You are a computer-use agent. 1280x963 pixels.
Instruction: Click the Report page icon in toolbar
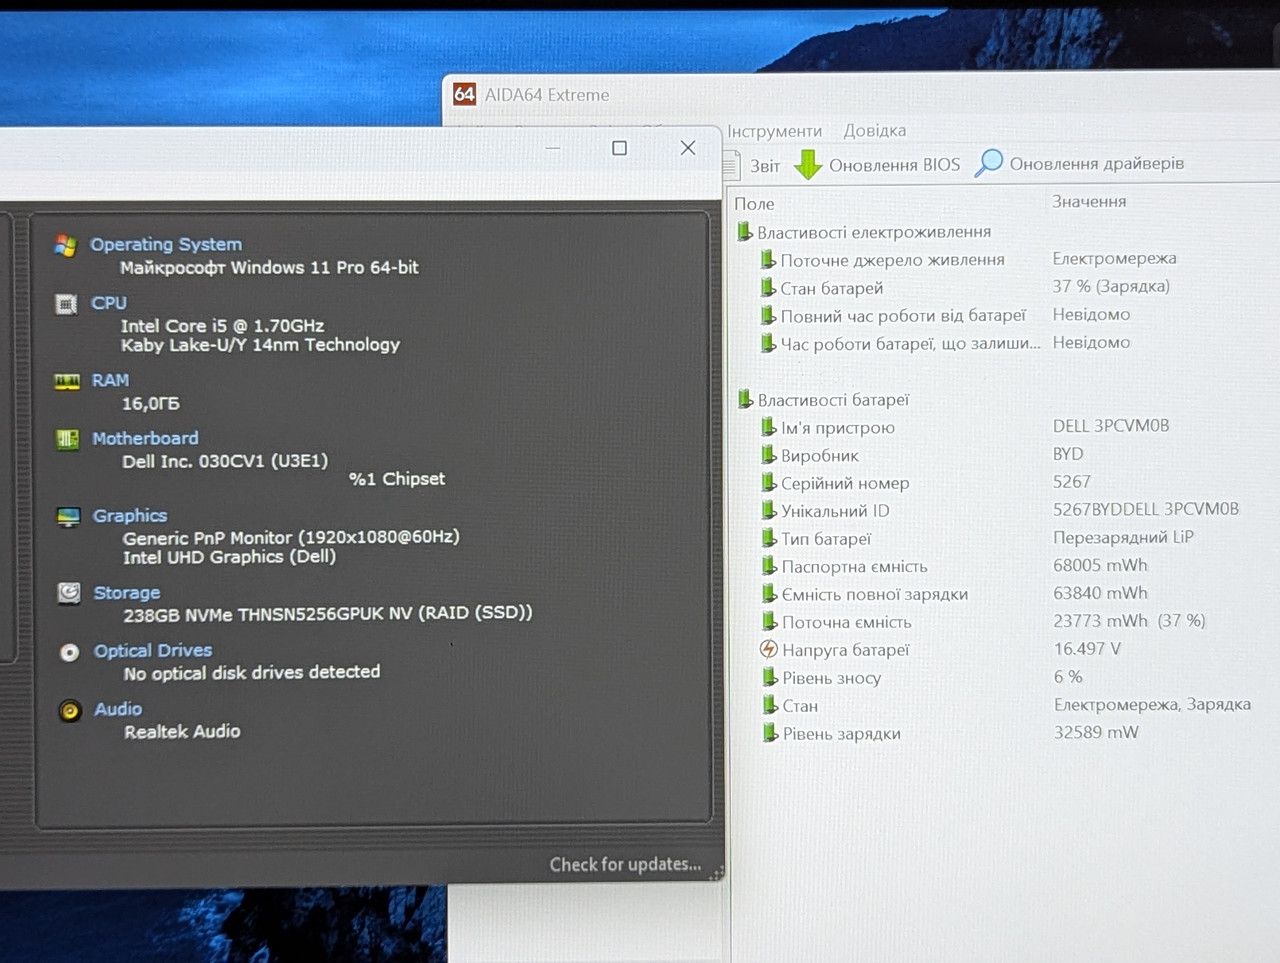[x=733, y=165]
